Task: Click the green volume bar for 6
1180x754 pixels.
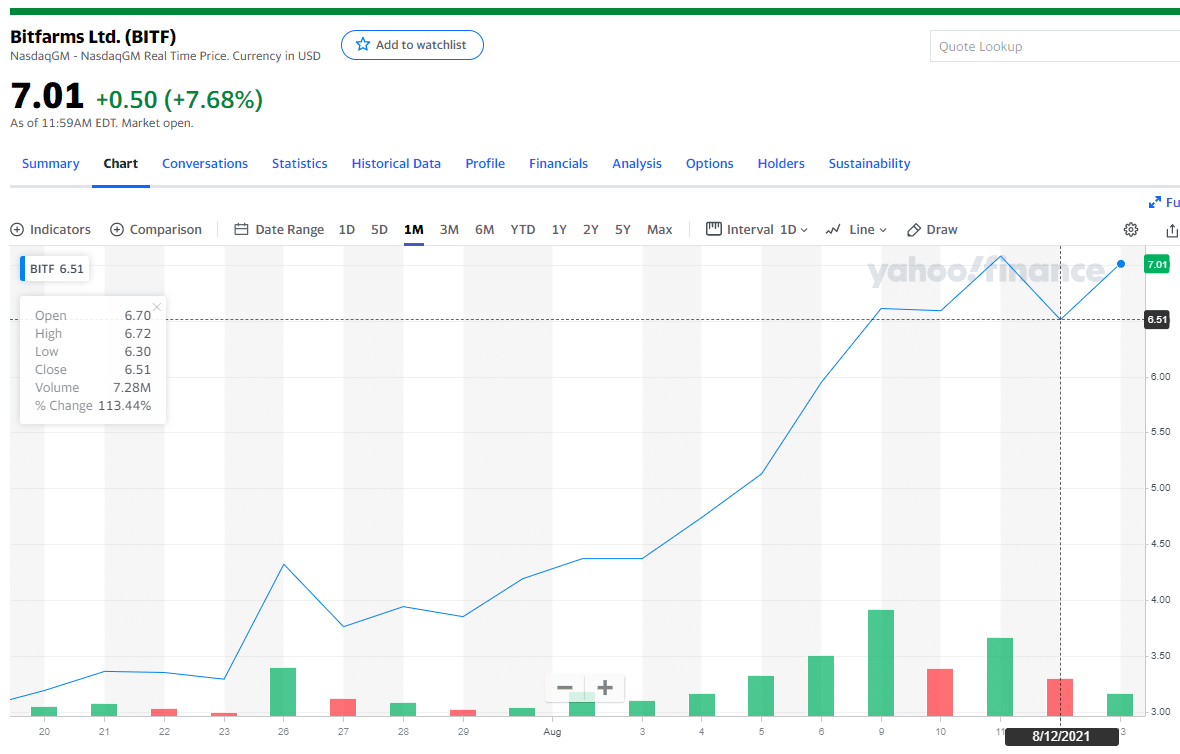Action: (821, 686)
